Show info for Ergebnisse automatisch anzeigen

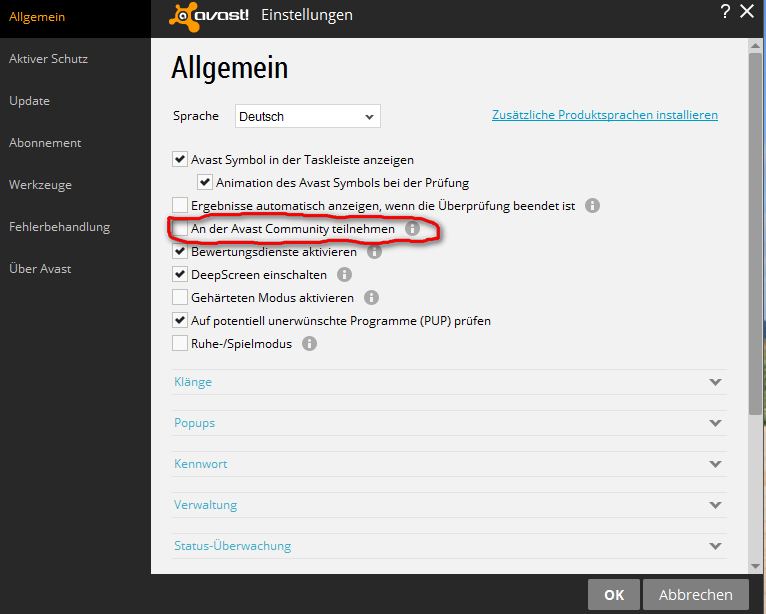click(x=593, y=206)
